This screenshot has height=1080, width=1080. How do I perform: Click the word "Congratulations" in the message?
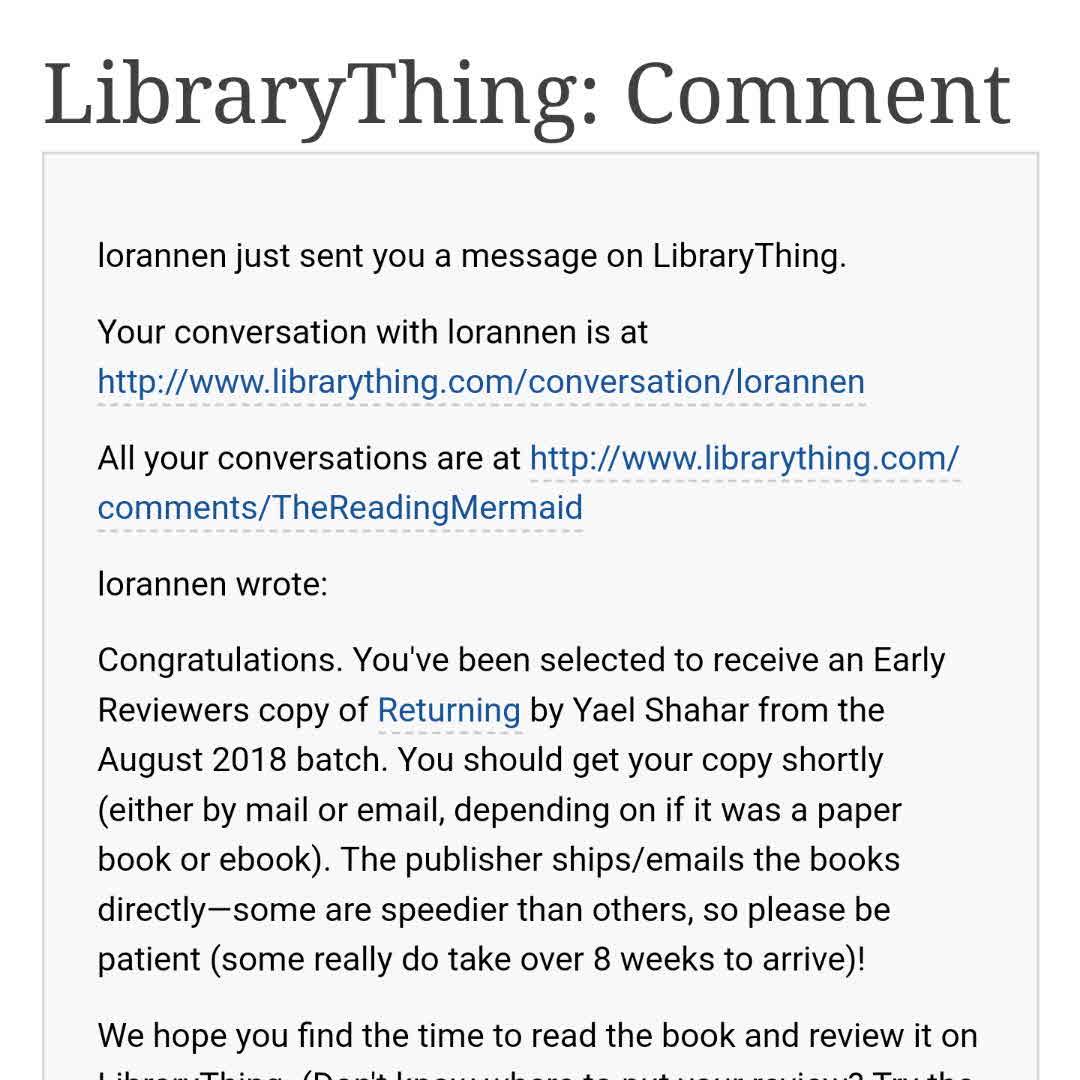[220, 660]
